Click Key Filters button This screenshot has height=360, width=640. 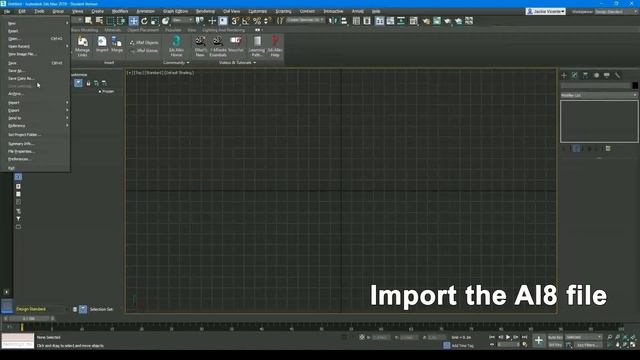pos(588,345)
